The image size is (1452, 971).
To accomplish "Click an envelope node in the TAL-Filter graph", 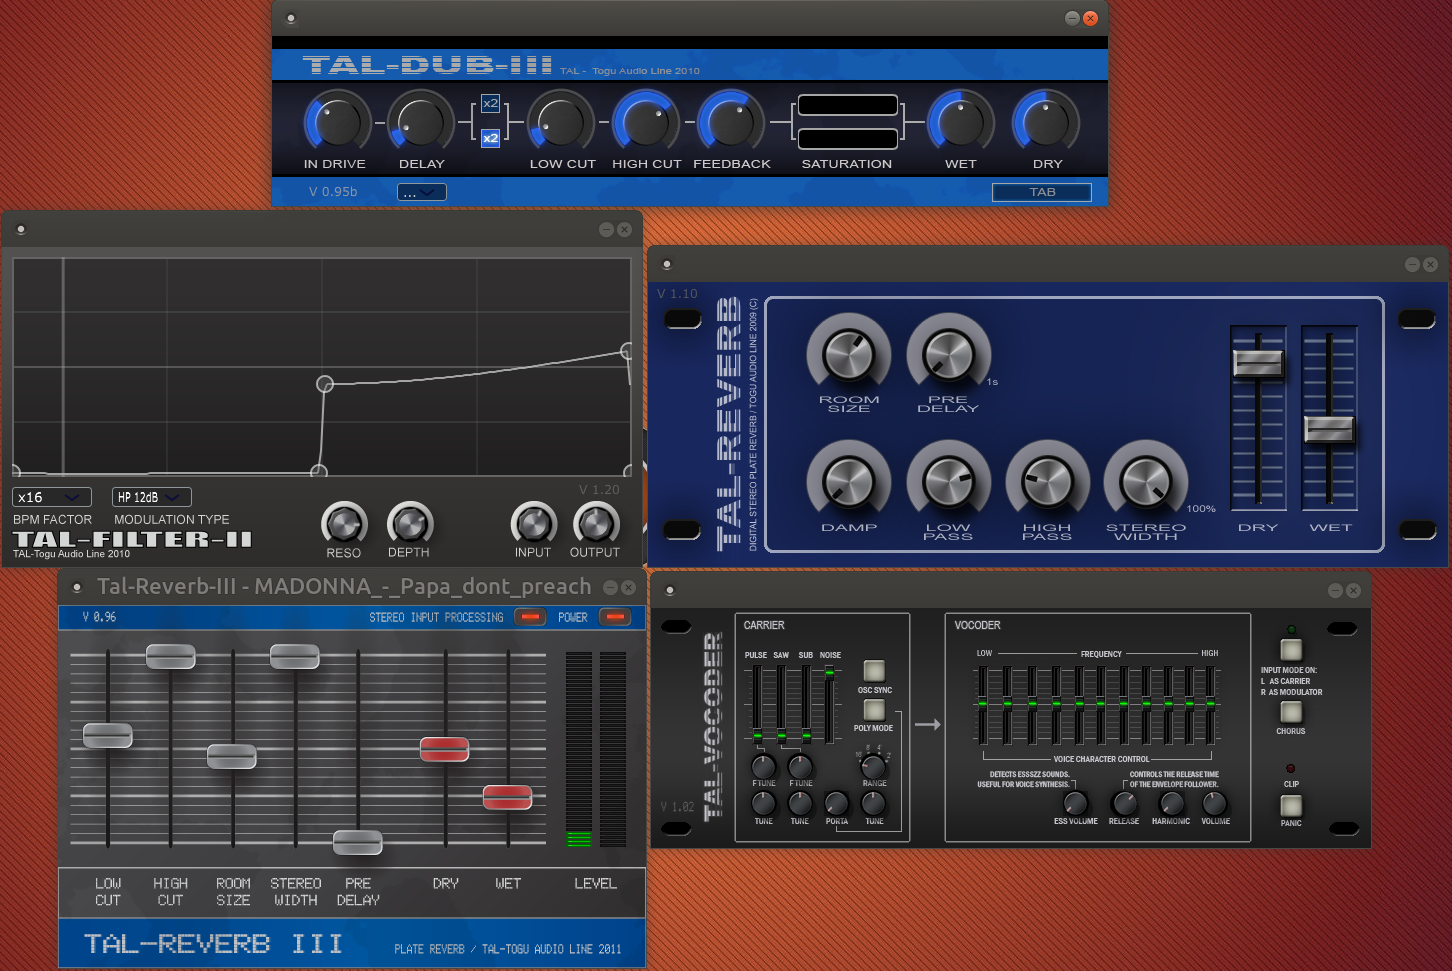I will 324,384.
